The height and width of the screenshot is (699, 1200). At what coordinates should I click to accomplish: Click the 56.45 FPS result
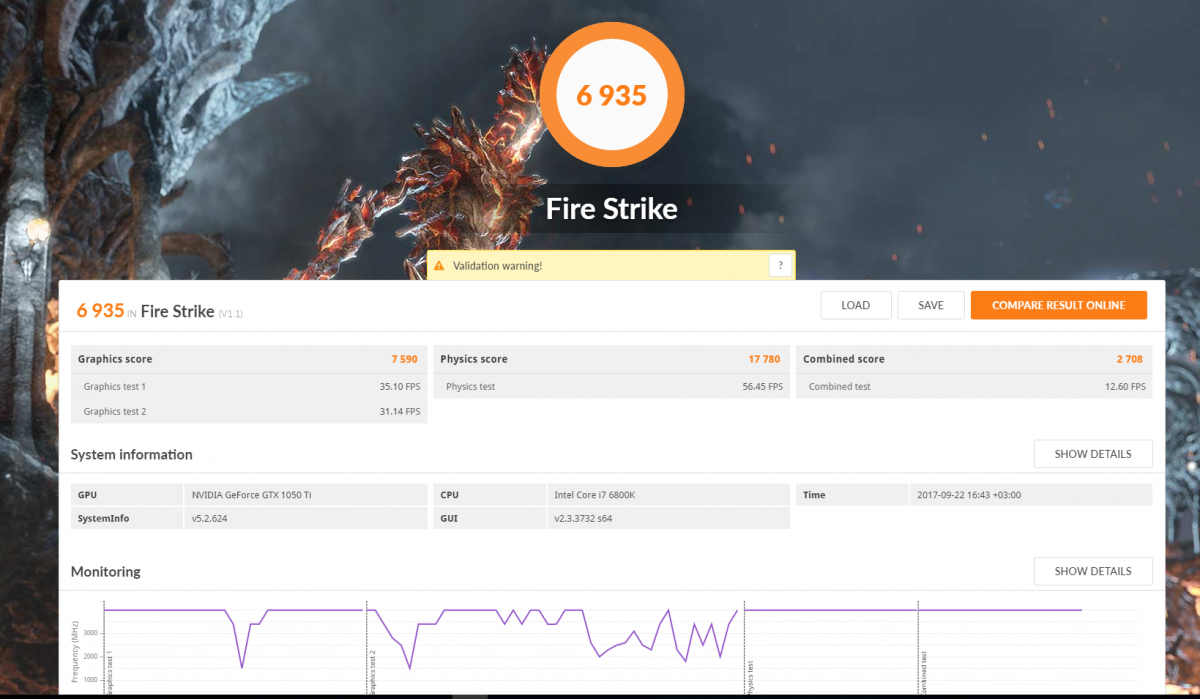(x=763, y=386)
